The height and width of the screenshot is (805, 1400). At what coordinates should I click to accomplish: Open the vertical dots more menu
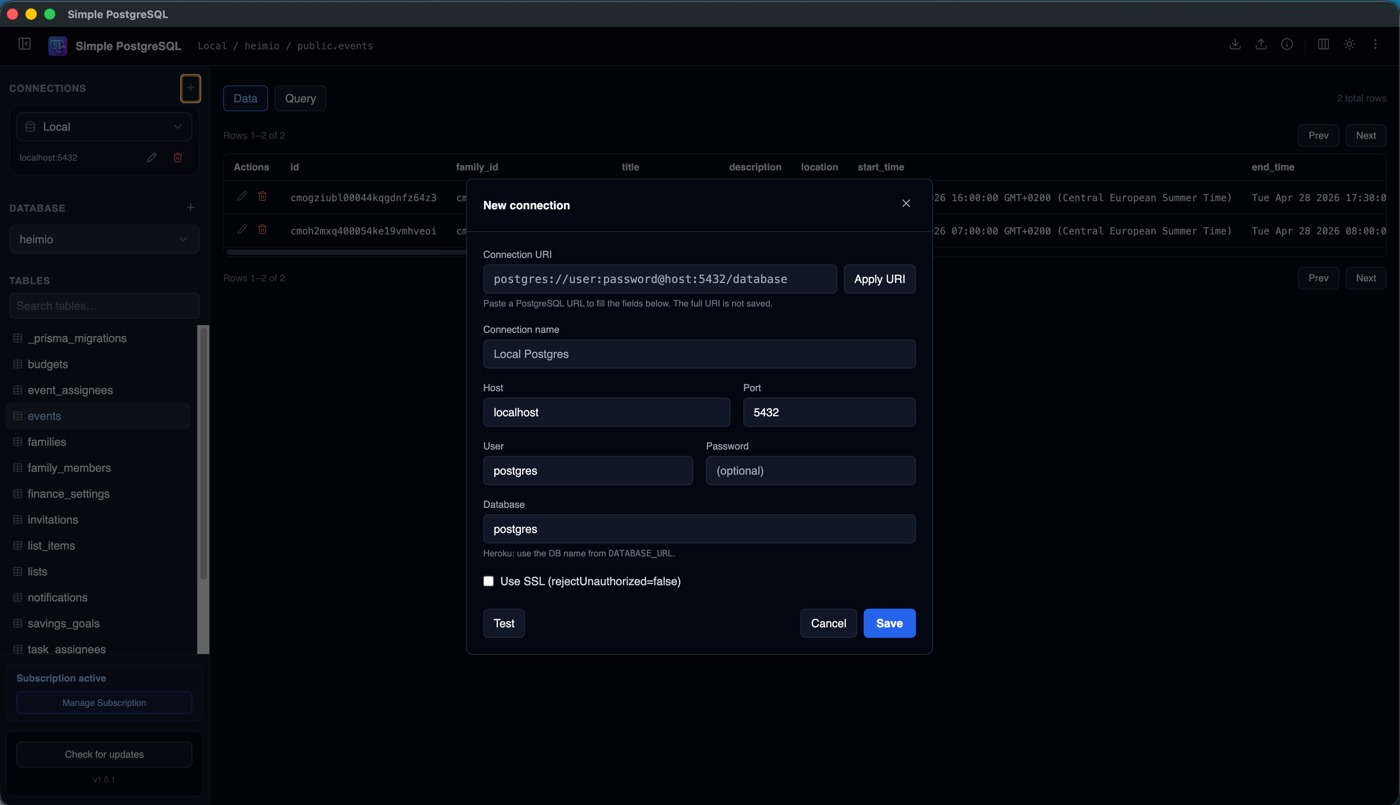1375,44
